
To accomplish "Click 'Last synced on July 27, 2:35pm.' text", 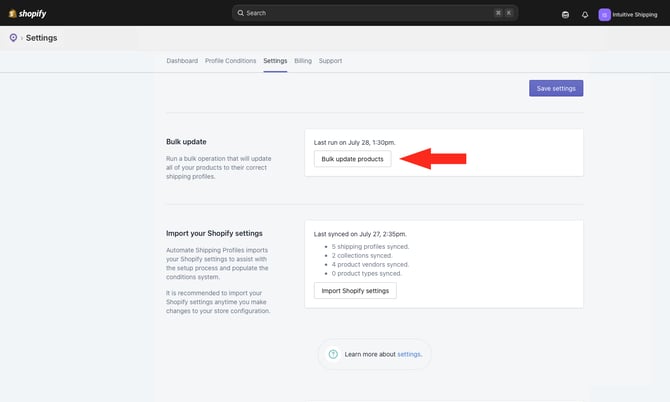I will coord(360,234).
